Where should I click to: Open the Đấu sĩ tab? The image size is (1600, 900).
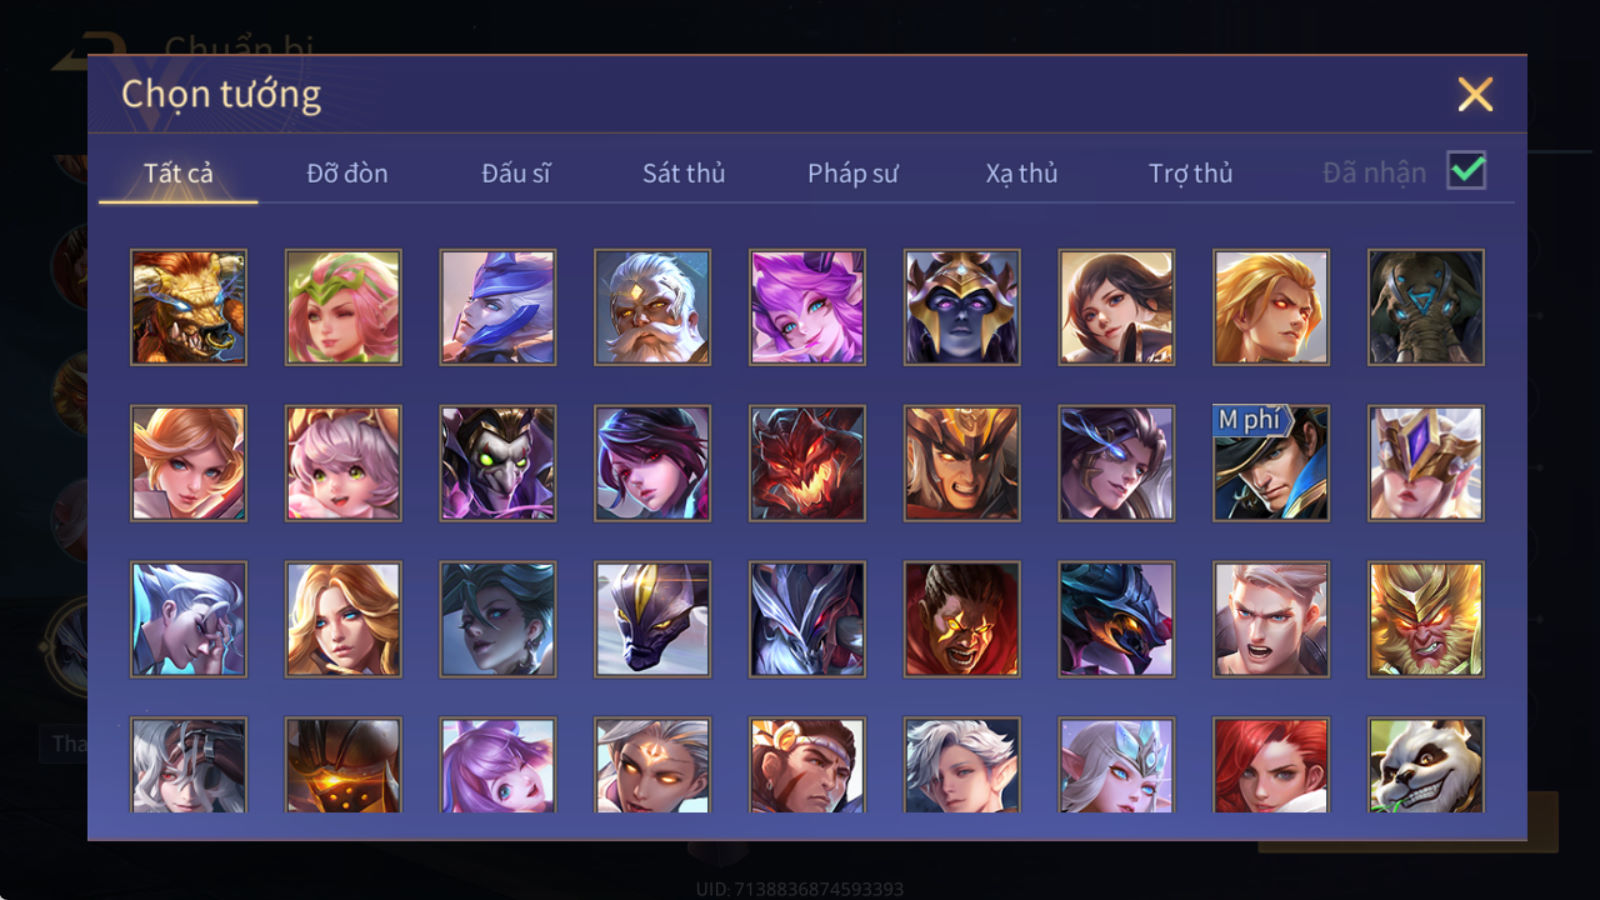[516, 173]
